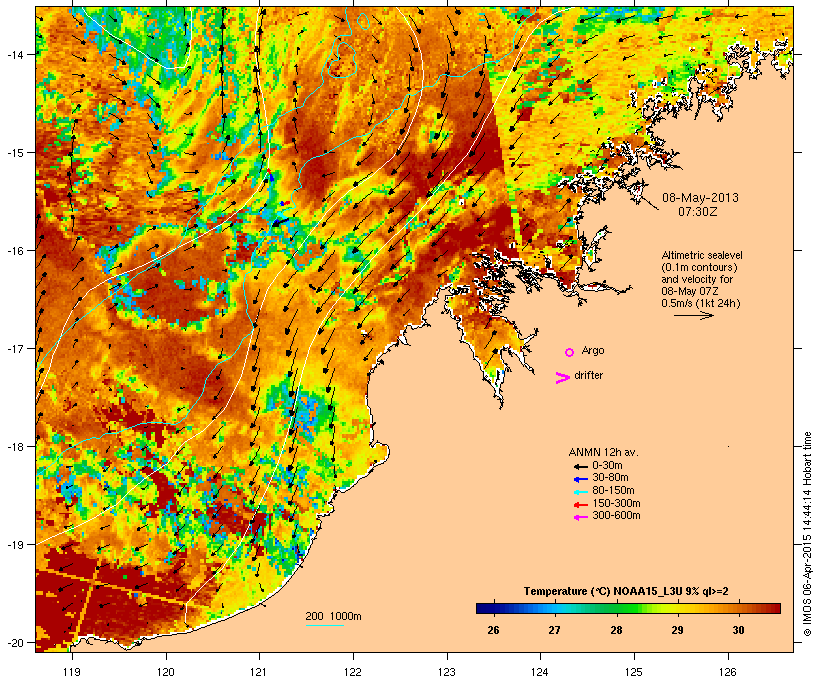Click the ANMN 12h av. legend heading
820x680 pixels.
(x=603, y=452)
